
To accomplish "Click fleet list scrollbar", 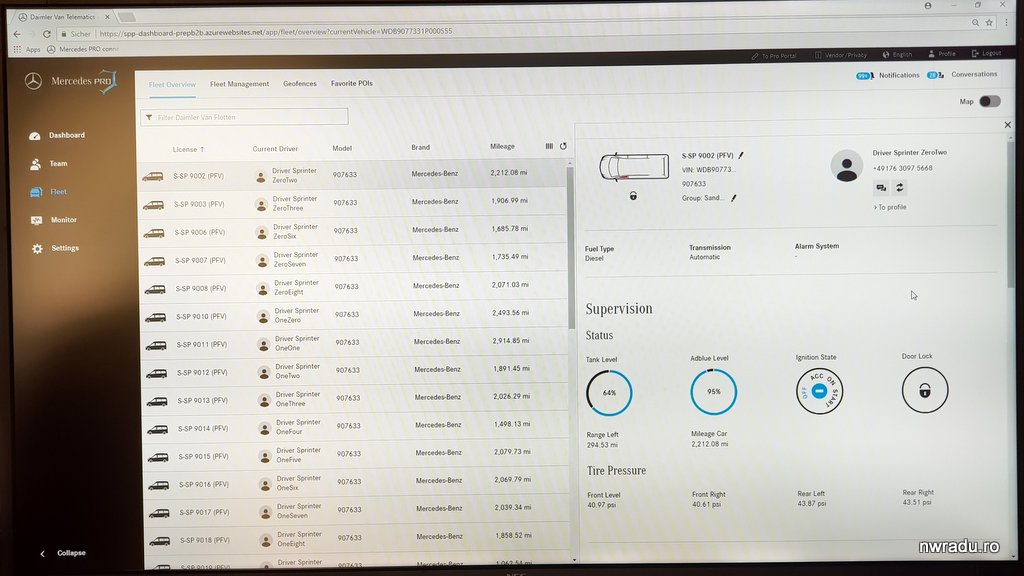I will 571,248.
